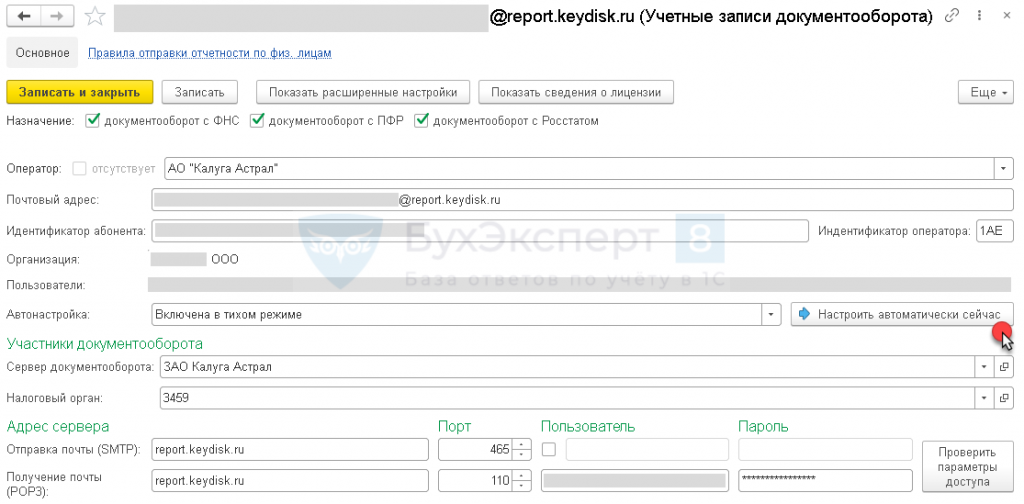Open Налоговый орган item with open icon
1024x504 pixels.
1003,397
